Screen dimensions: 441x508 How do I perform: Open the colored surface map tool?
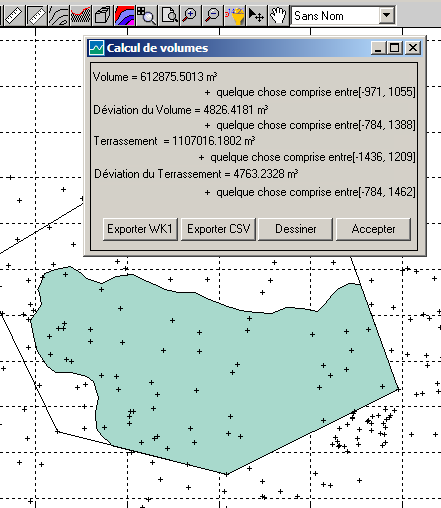124,15
